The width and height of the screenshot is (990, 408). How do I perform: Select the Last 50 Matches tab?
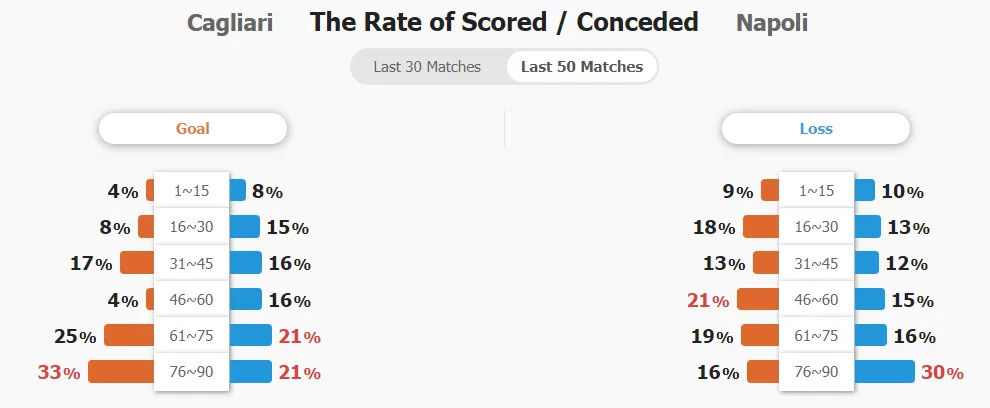pos(581,67)
